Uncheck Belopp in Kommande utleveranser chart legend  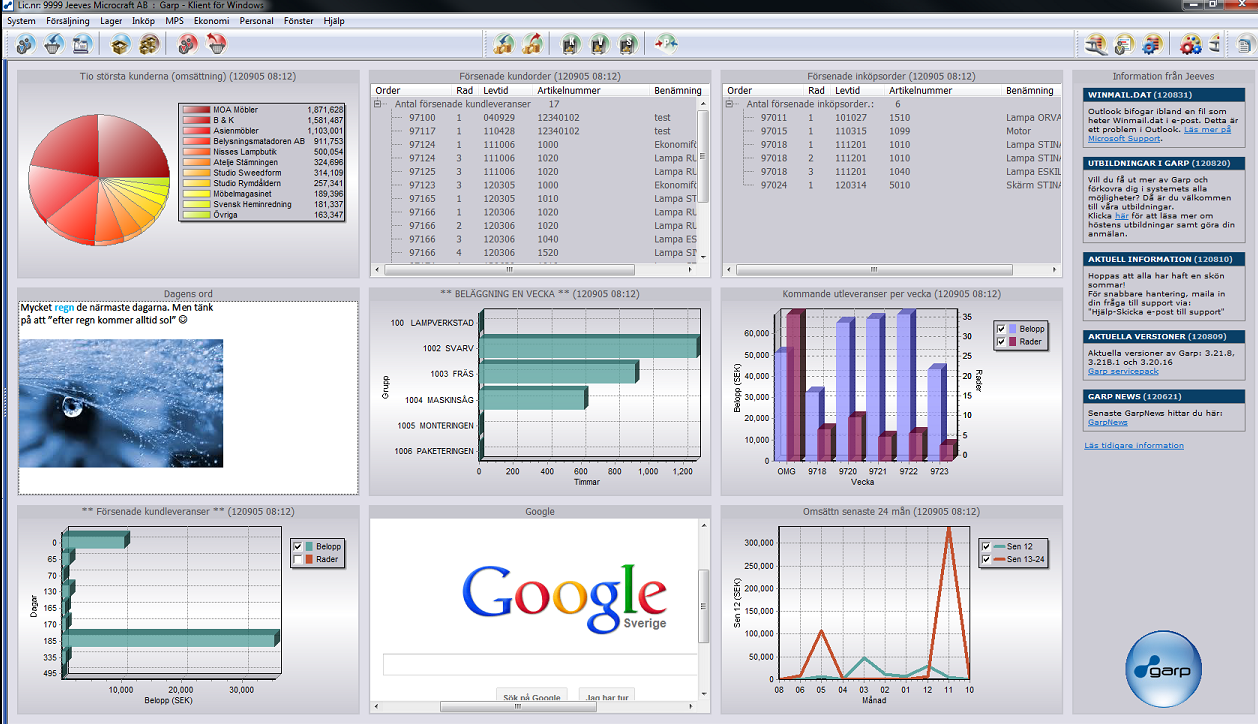coord(1002,329)
